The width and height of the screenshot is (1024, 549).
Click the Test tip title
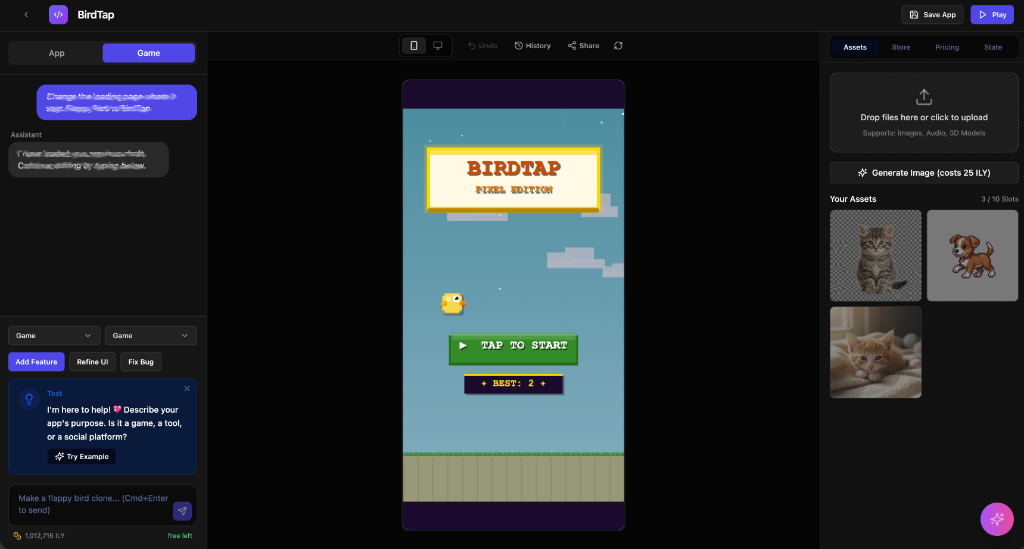(55, 394)
